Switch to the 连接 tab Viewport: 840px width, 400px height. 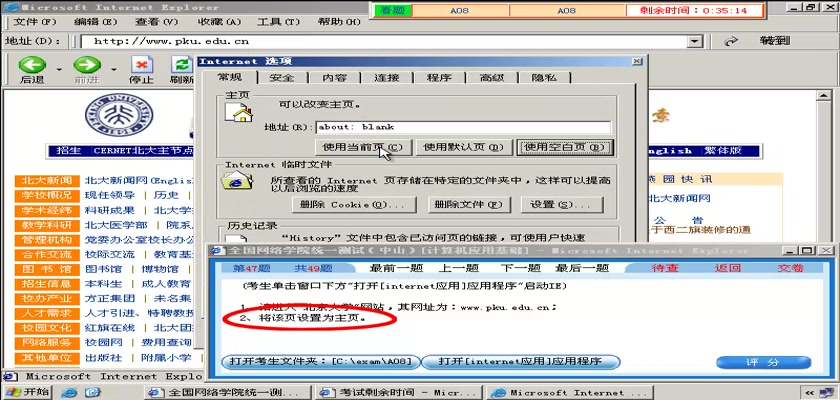click(387, 78)
